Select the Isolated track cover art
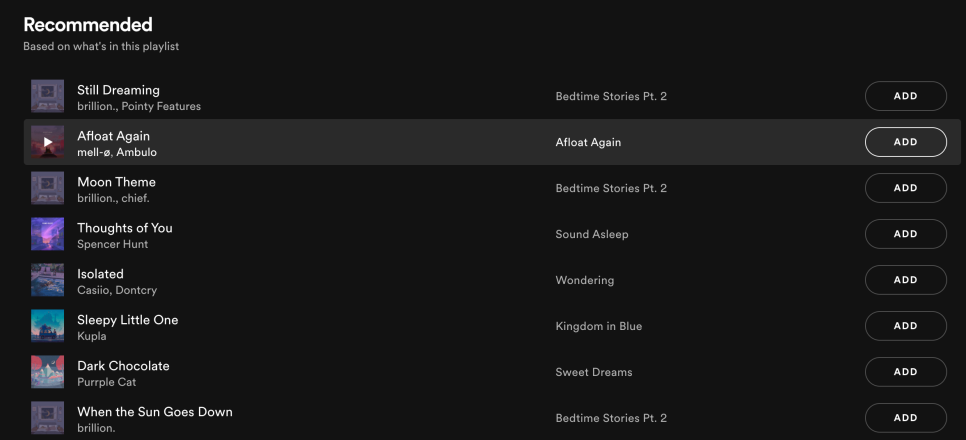Viewport: 966px width, 440px height. click(x=47, y=280)
